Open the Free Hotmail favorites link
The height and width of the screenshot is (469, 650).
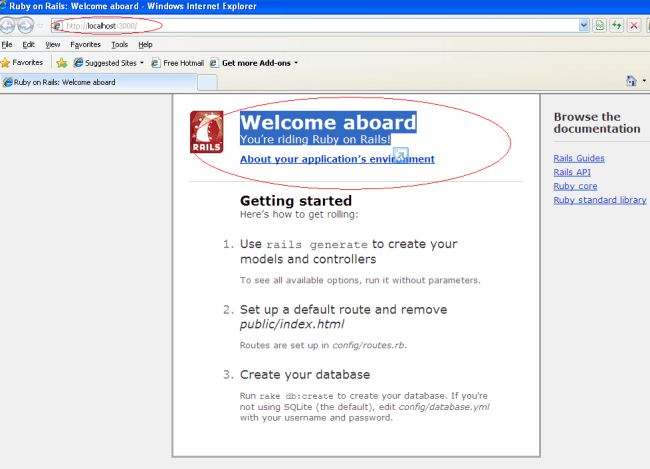pyautogui.click(x=177, y=63)
